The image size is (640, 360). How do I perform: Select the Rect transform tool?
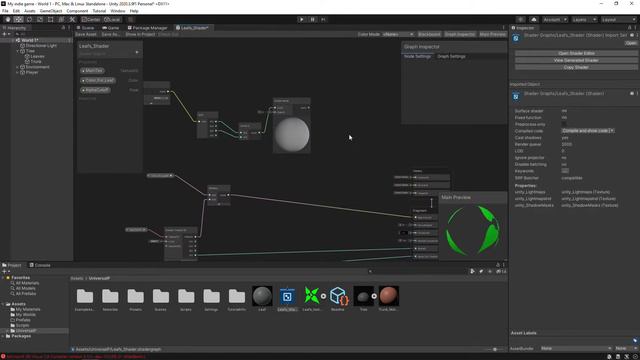click(50, 20)
